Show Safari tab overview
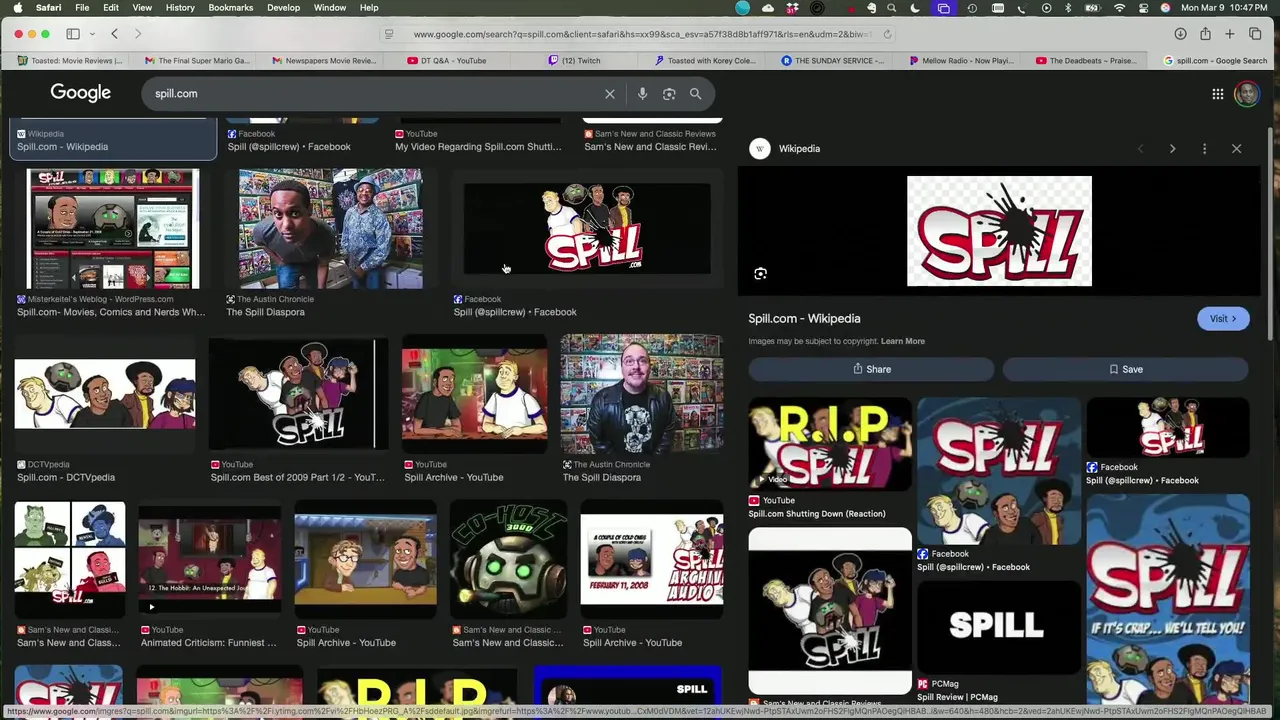 point(1255,34)
